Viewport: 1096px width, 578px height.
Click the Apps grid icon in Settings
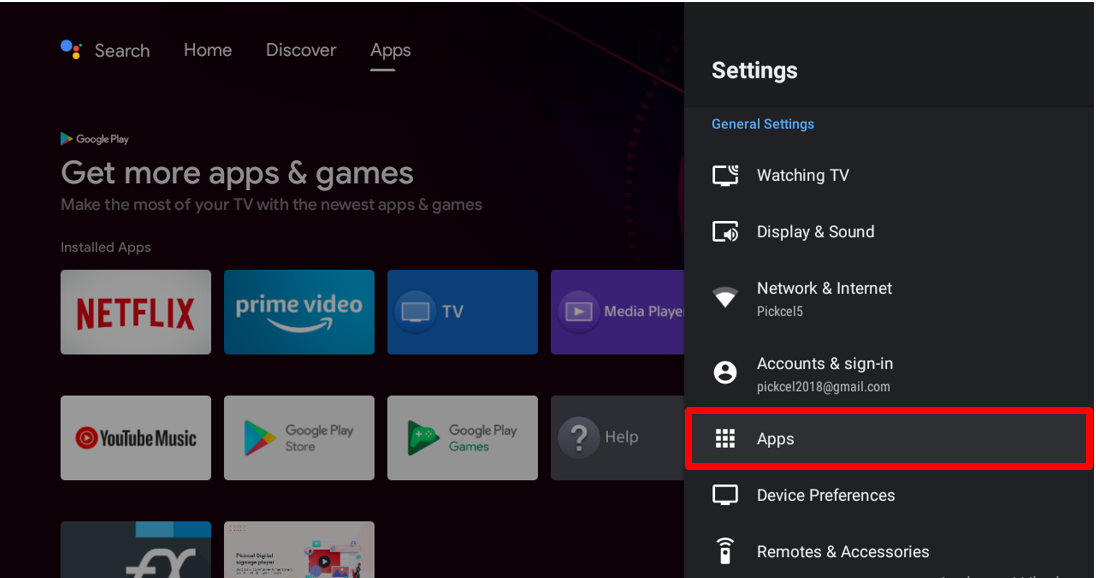[x=725, y=438]
